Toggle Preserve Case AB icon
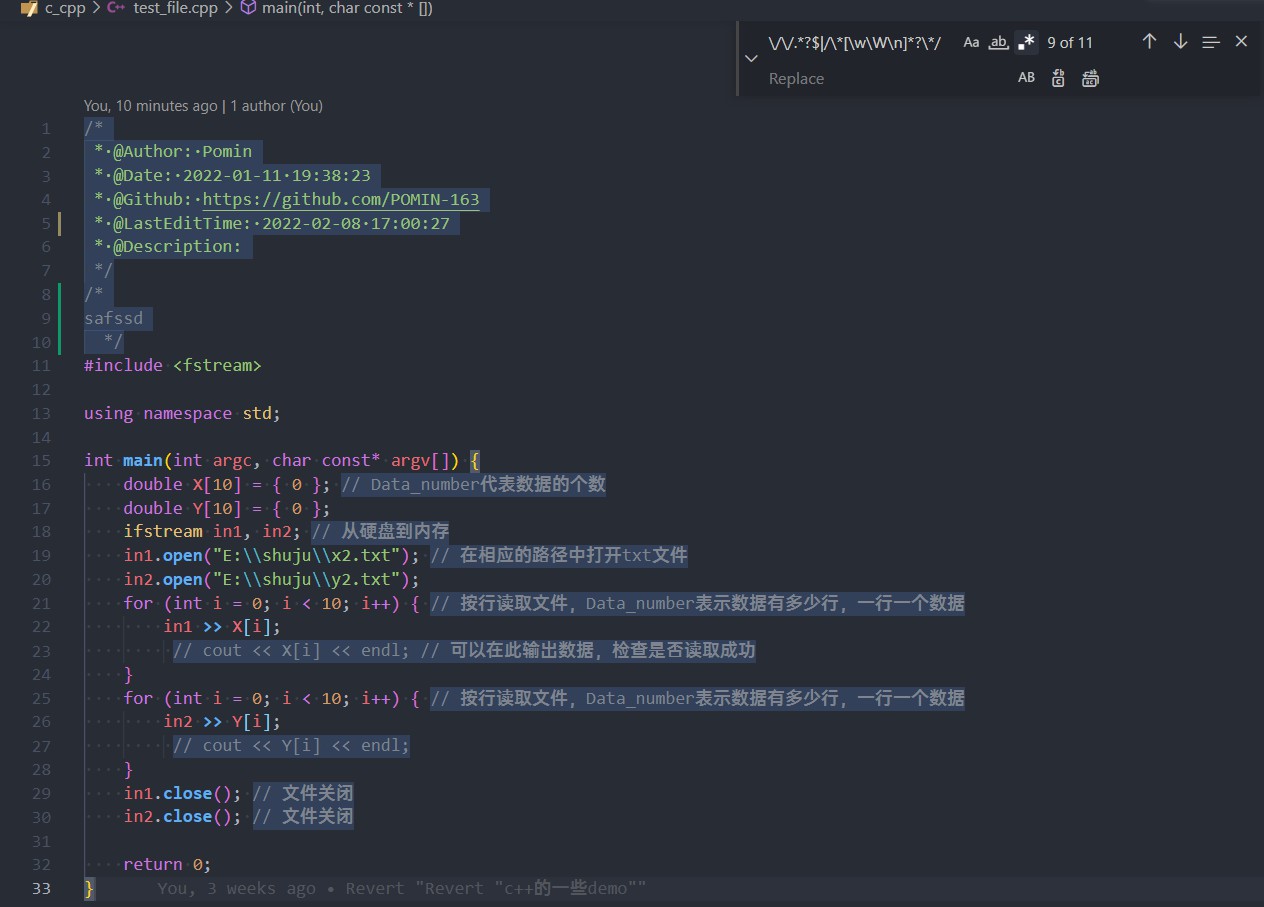Image resolution: width=1264 pixels, height=907 pixels. (1026, 78)
